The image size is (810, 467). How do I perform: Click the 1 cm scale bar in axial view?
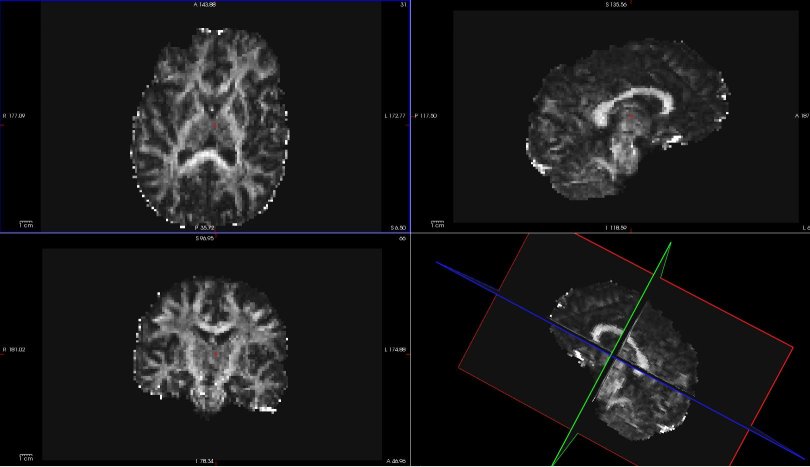pos(26,224)
